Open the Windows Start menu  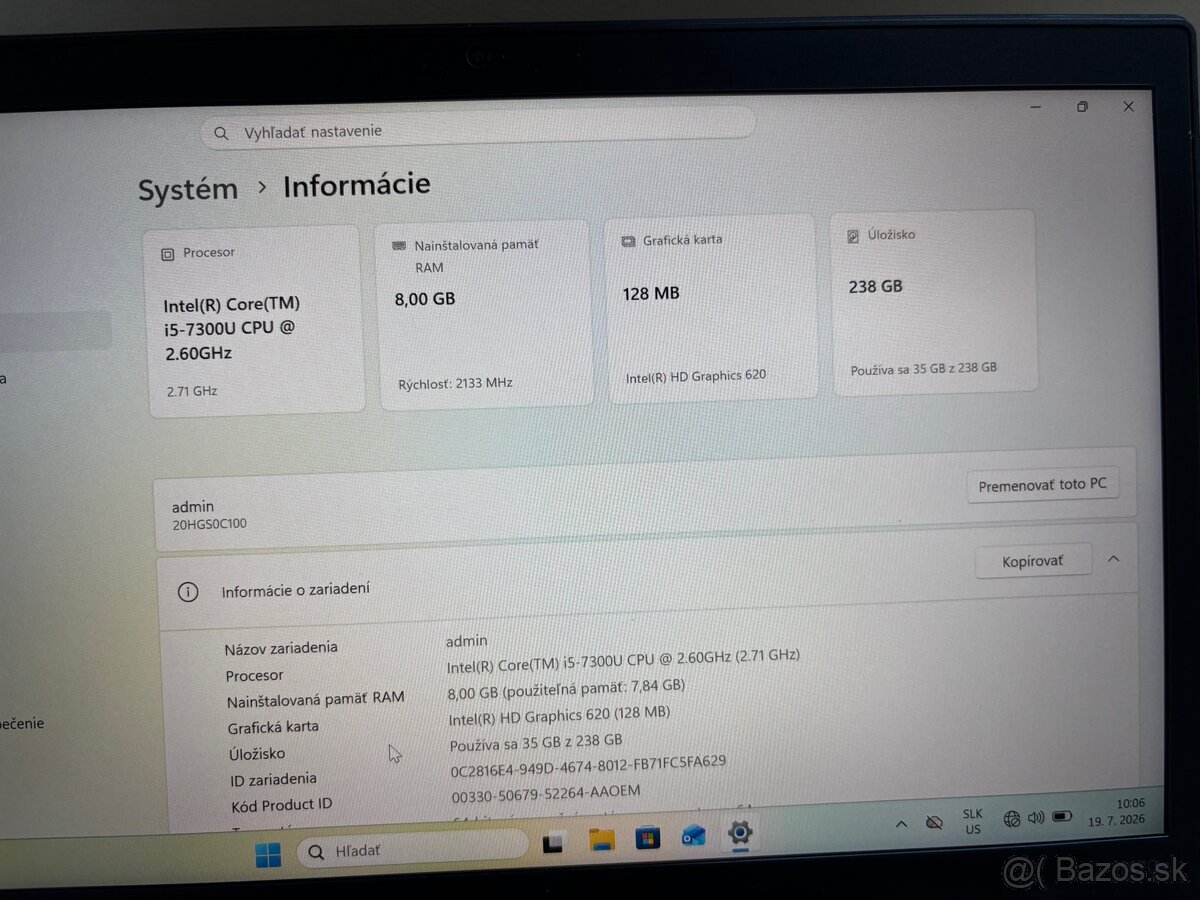pyautogui.click(x=268, y=855)
